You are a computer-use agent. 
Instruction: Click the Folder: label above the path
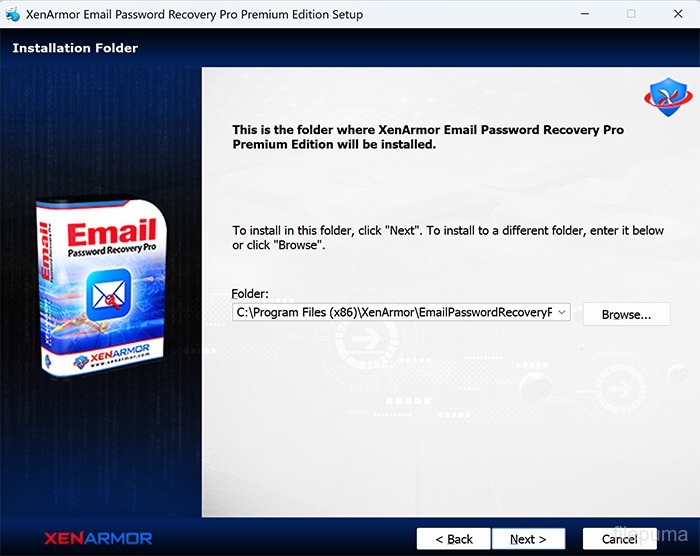250,293
